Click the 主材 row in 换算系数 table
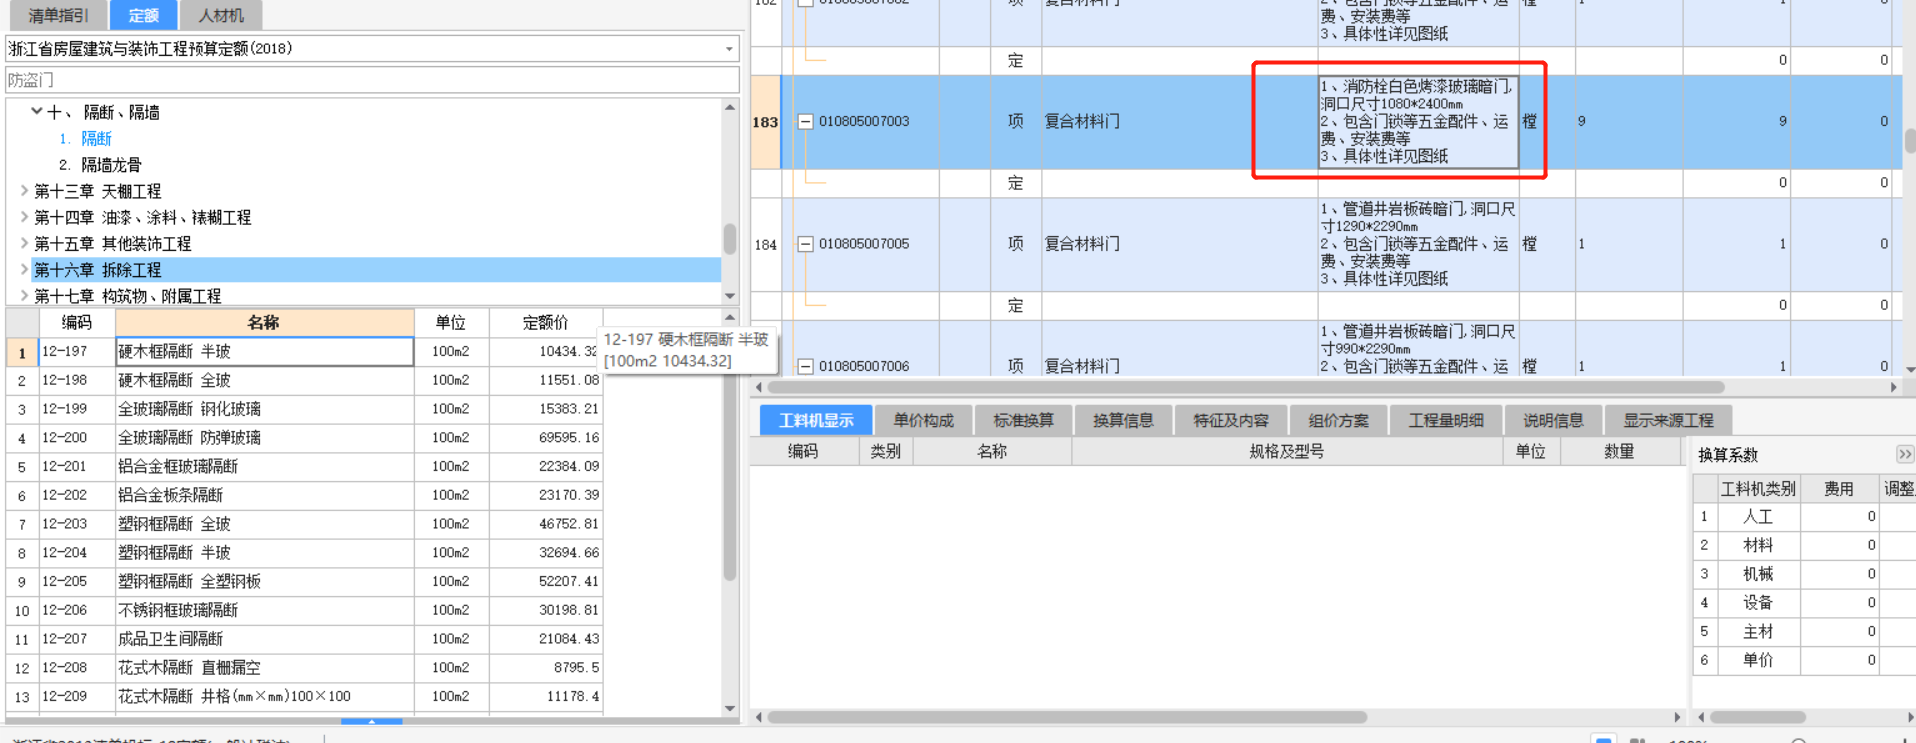 click(1804, 632)
